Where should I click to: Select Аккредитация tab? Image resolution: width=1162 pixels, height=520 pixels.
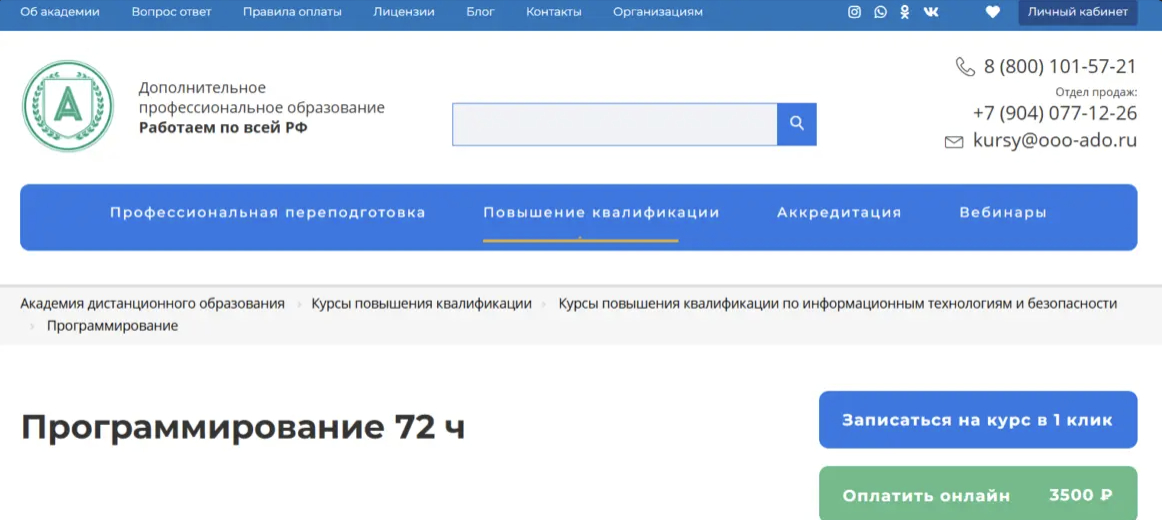coord(839,213)
